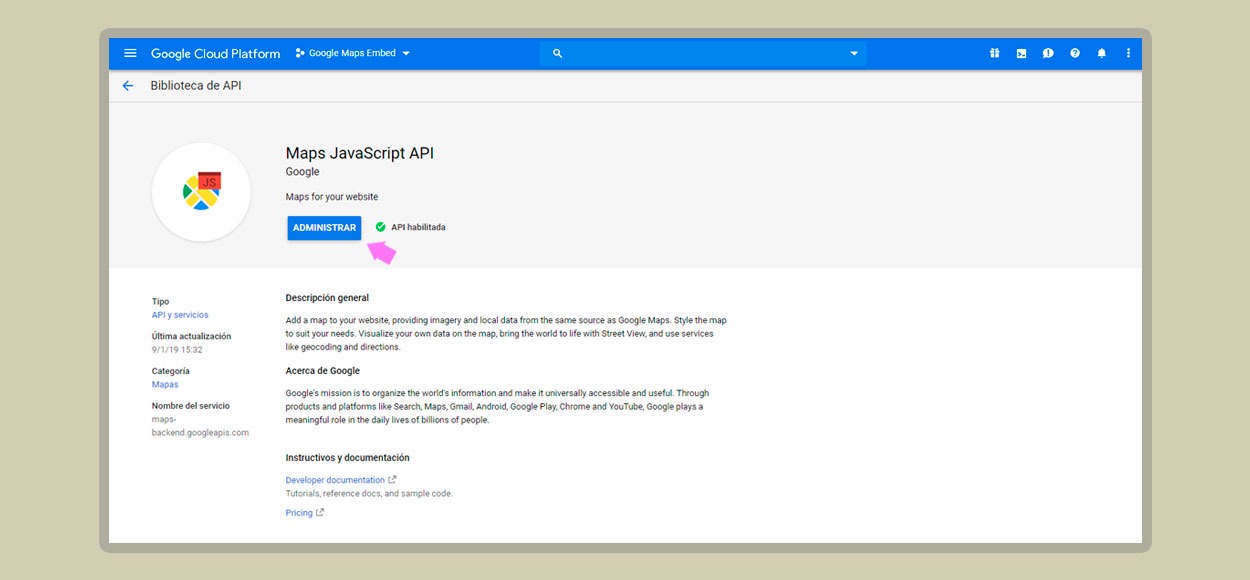Click external link icon beside Developer documentation
The height and width of the screenshot is (580, 1250).
392,480
